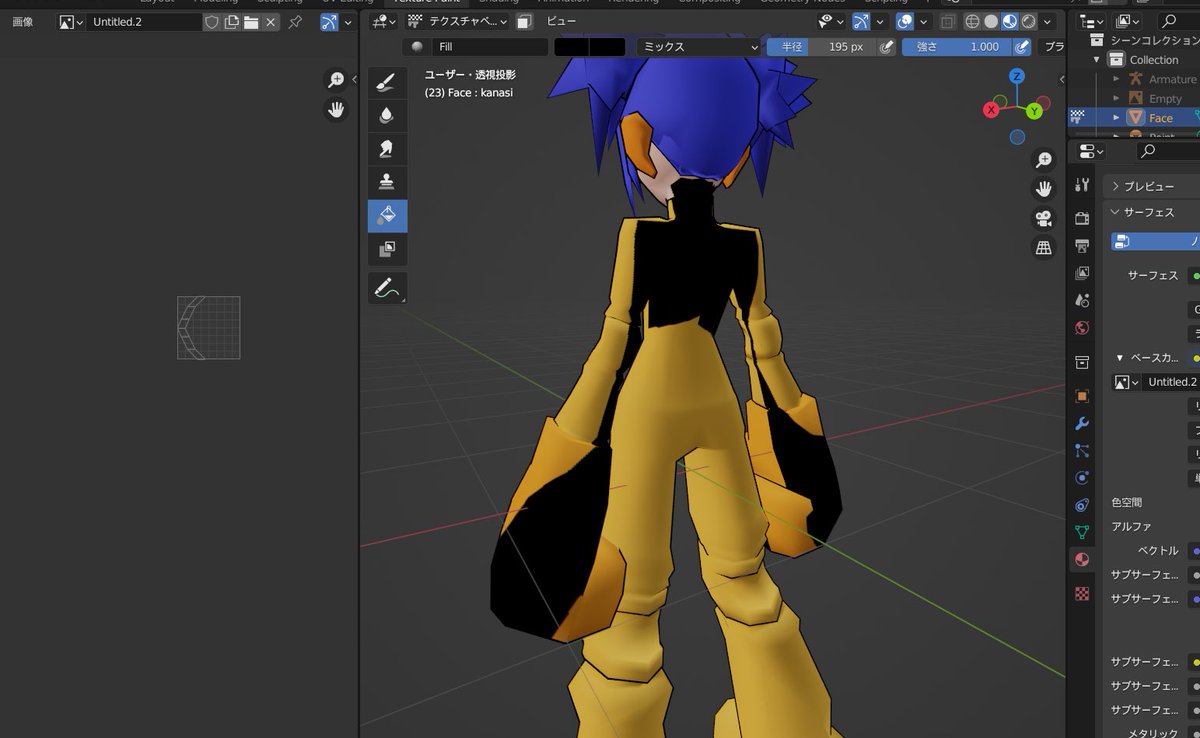The width and height of the screenshot is (1200, 738).
Task: Toggle viewport gizmos button
Action: point(861,21)
